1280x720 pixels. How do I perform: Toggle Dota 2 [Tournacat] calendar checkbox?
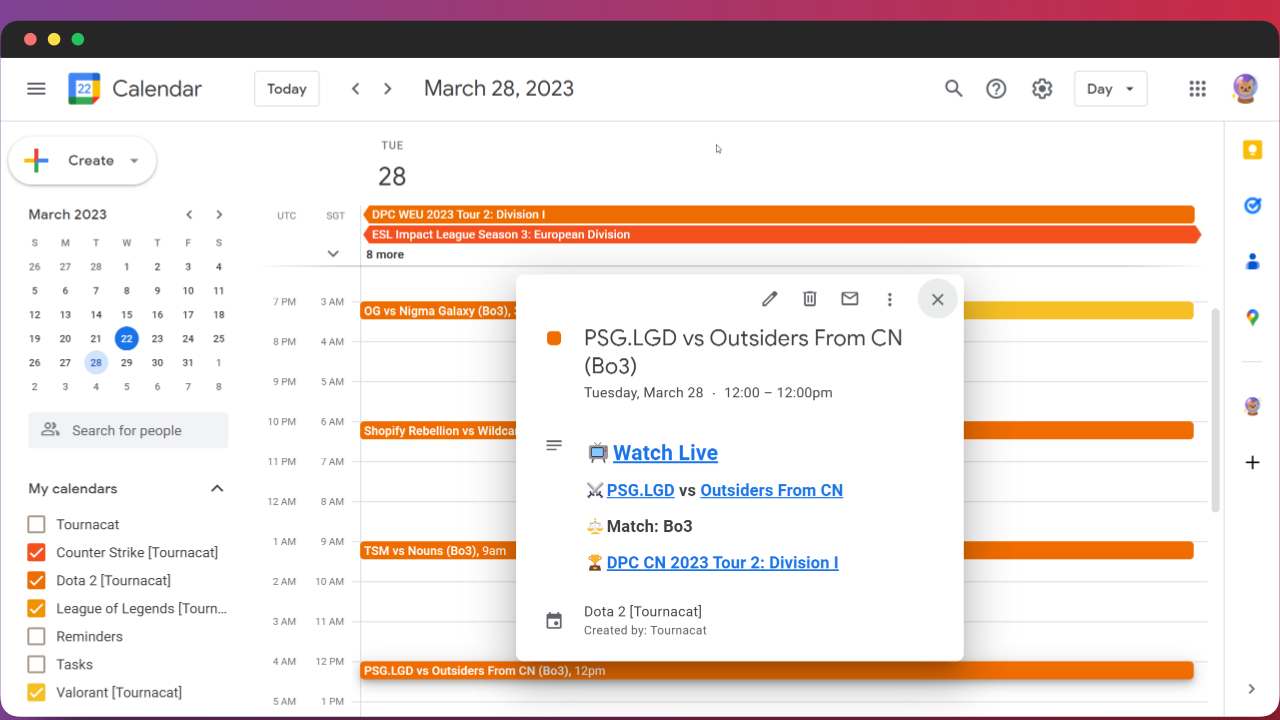37,580
